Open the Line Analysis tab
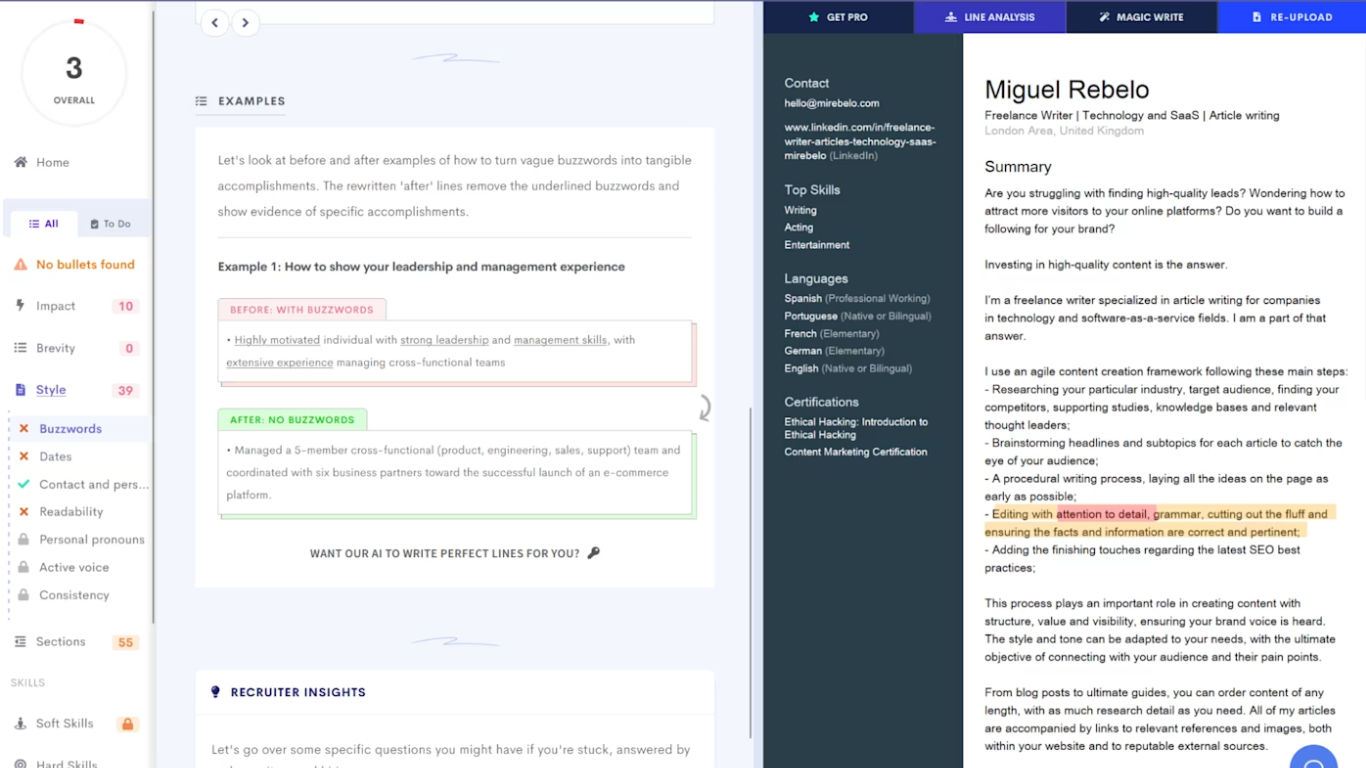Viewport: 1366px width, 768px height. pos(989,17)
